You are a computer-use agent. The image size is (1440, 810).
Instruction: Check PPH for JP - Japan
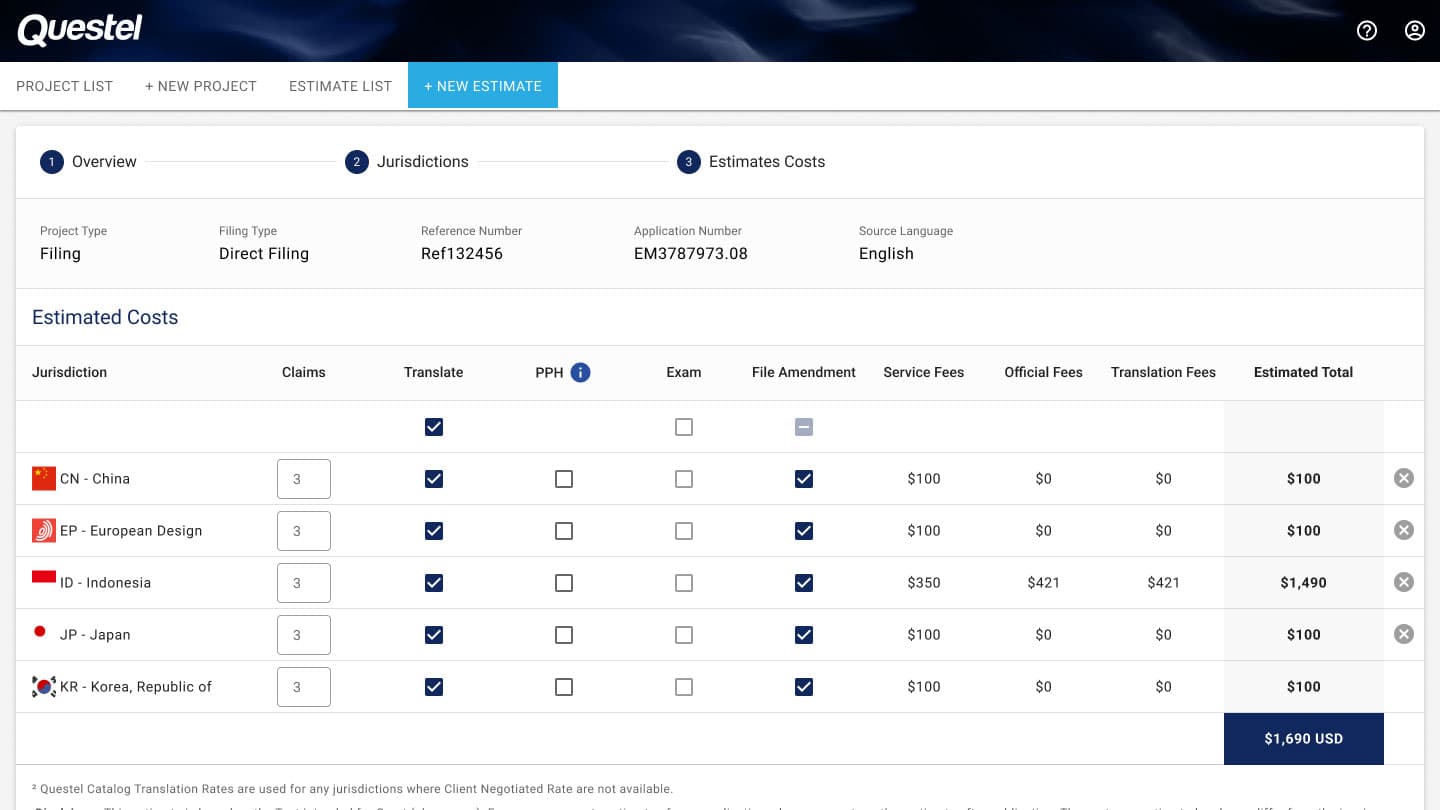coord(564,635)
